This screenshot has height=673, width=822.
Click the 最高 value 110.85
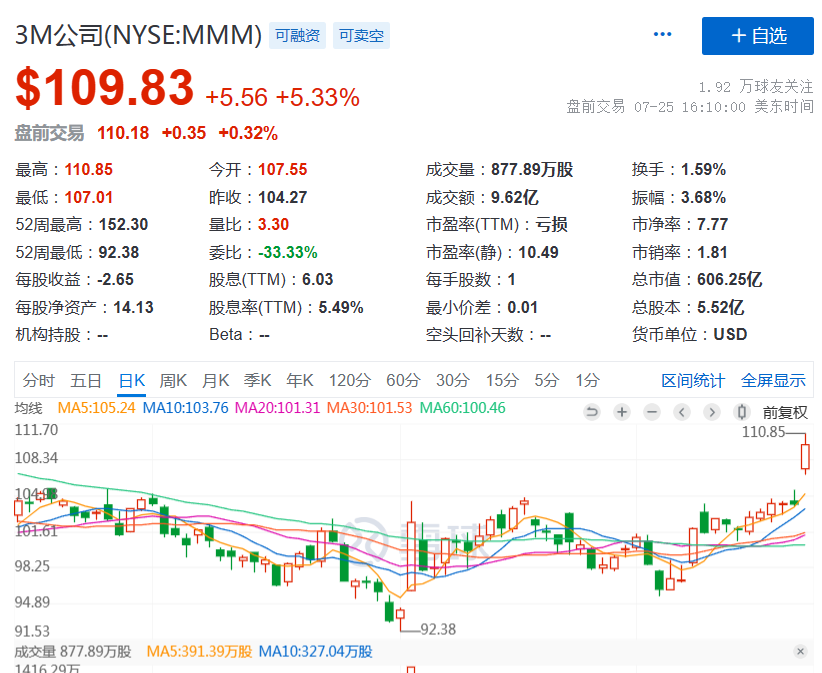[89, 170]
